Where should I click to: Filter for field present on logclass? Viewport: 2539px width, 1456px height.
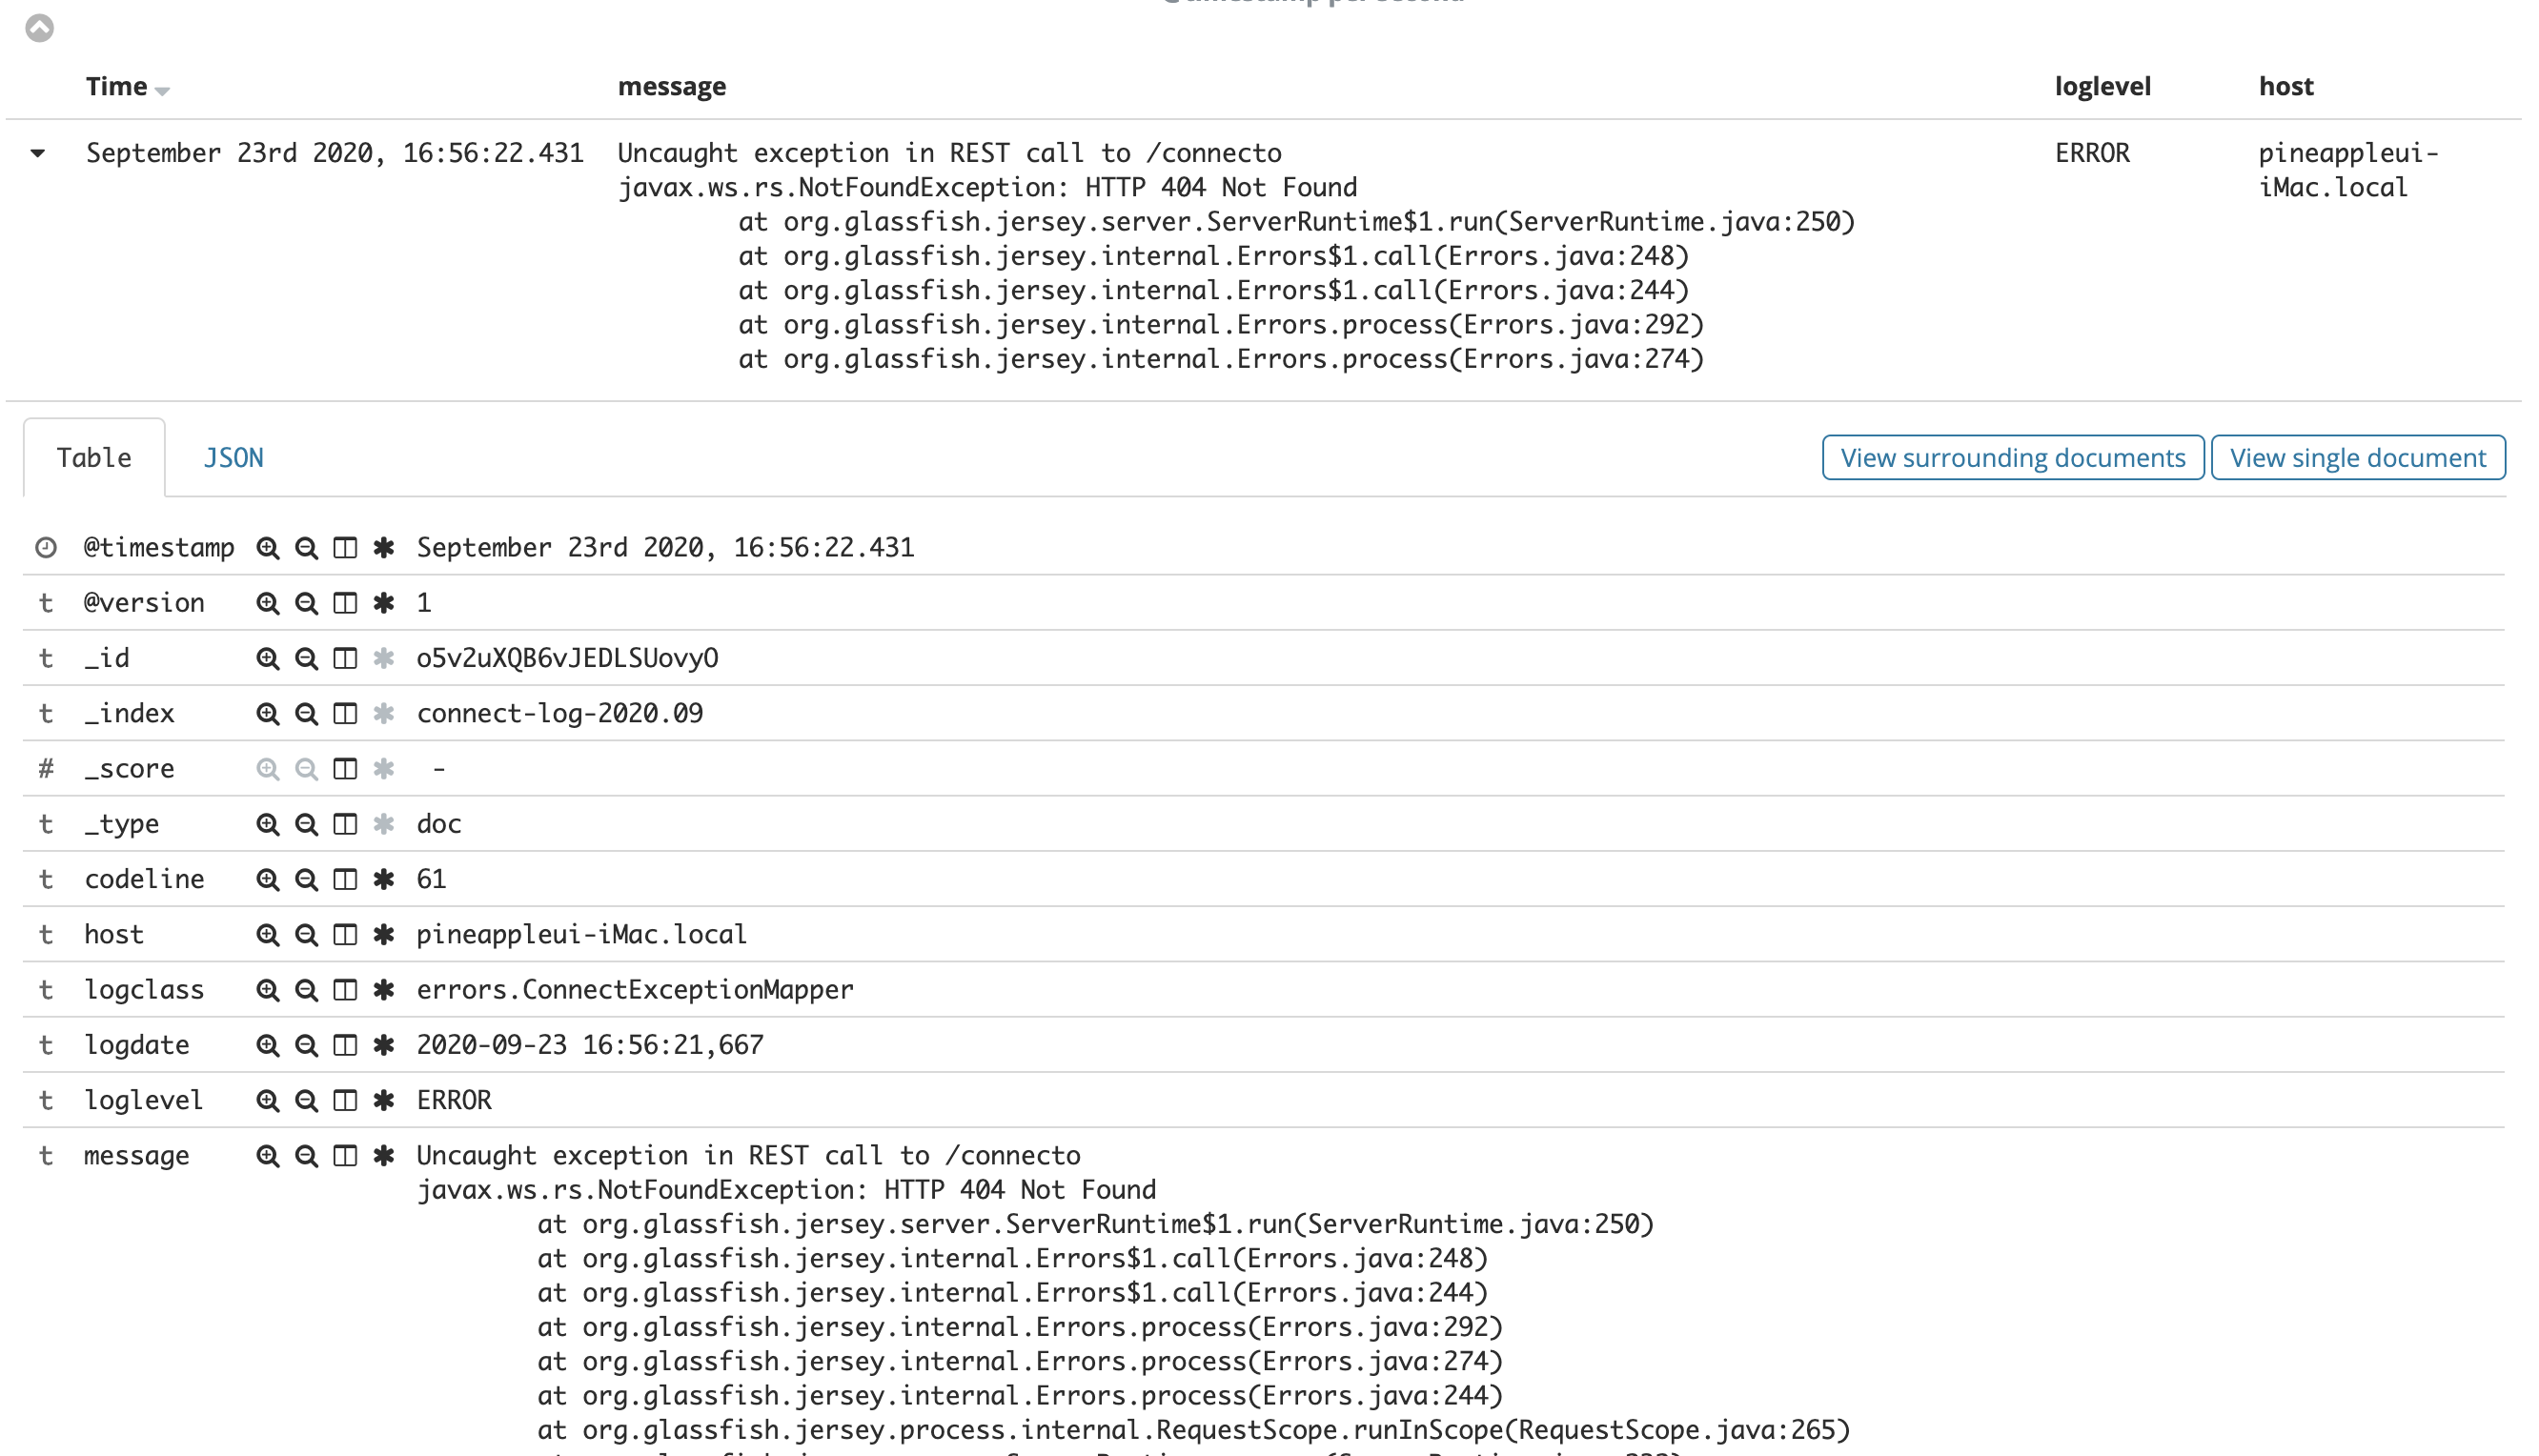[384, 990]
